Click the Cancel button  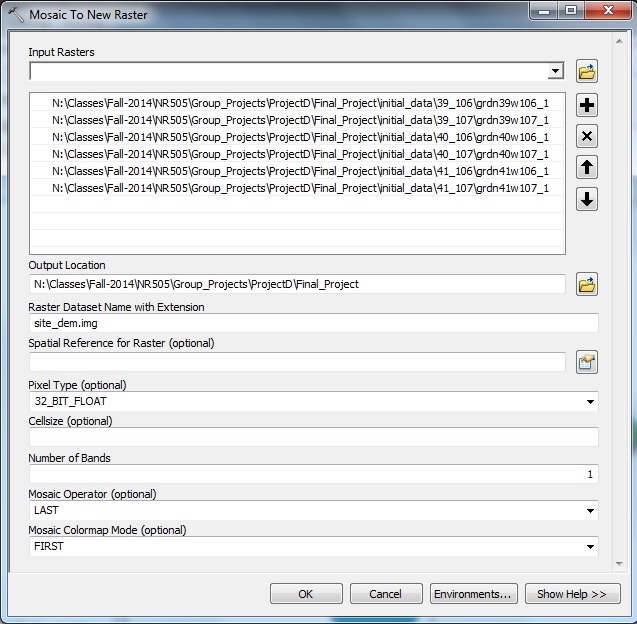coord(385,594)
